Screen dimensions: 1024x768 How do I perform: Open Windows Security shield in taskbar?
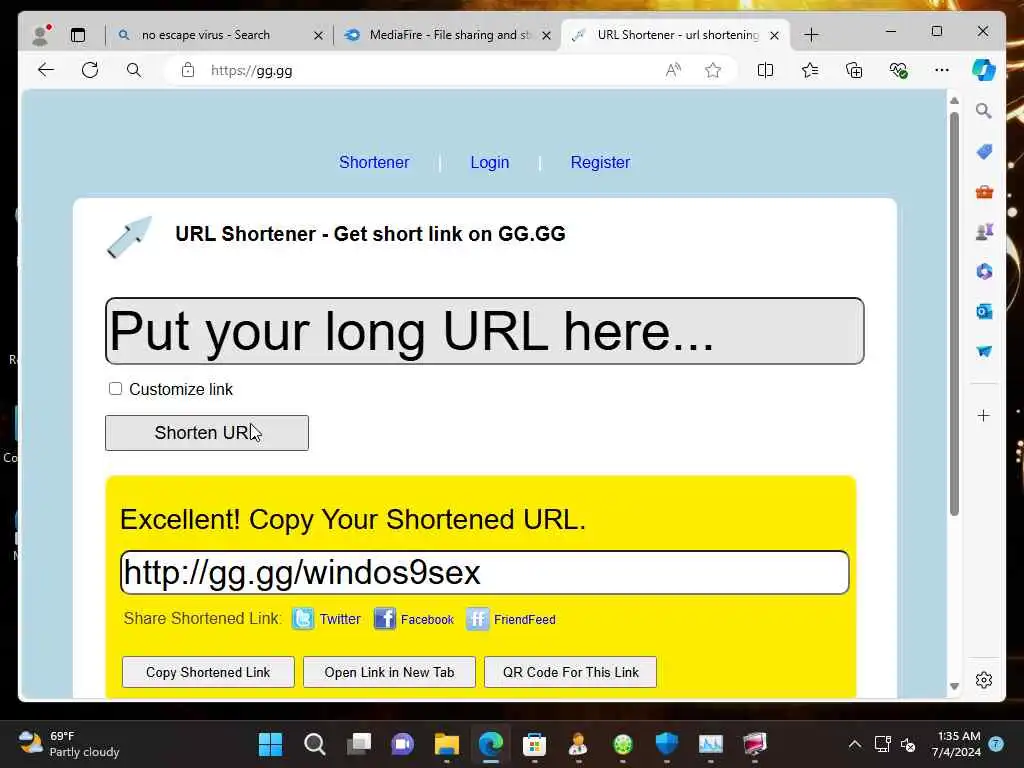pos(667,744)
